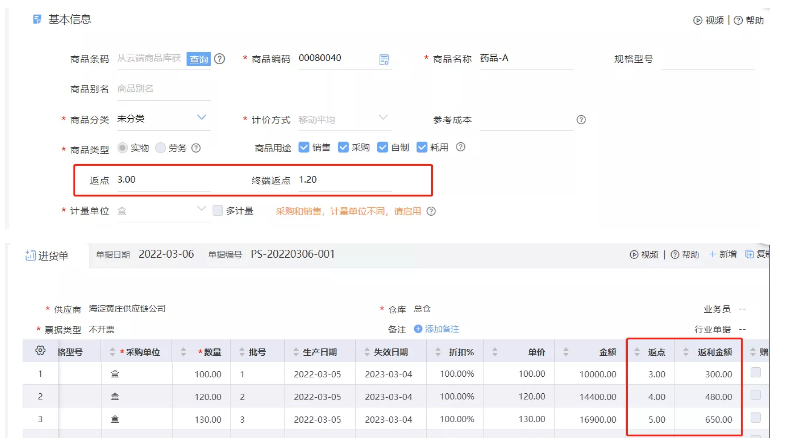This screenshot has height=446, width=789.
Task: Sort by 单价 column
Action: coord(495,352)
